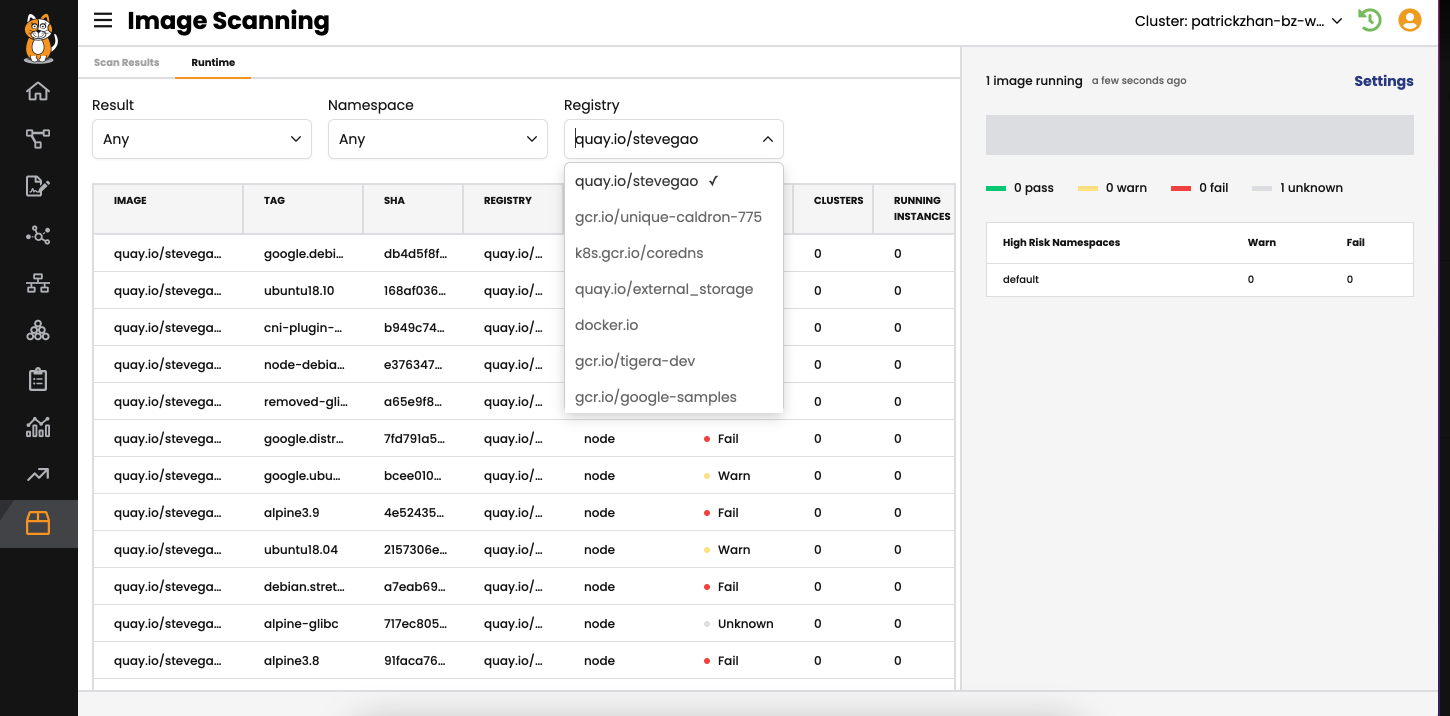This screenshot has height=716, width=1450.
Task: Click the red fail legend swatch
Action: pyautogui.click(x=1181, y=188)
